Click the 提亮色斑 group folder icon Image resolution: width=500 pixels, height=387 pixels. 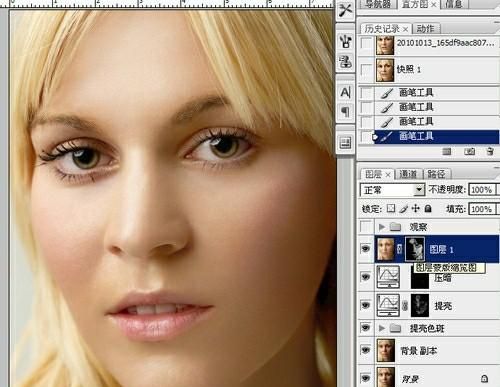click(395, 328)
